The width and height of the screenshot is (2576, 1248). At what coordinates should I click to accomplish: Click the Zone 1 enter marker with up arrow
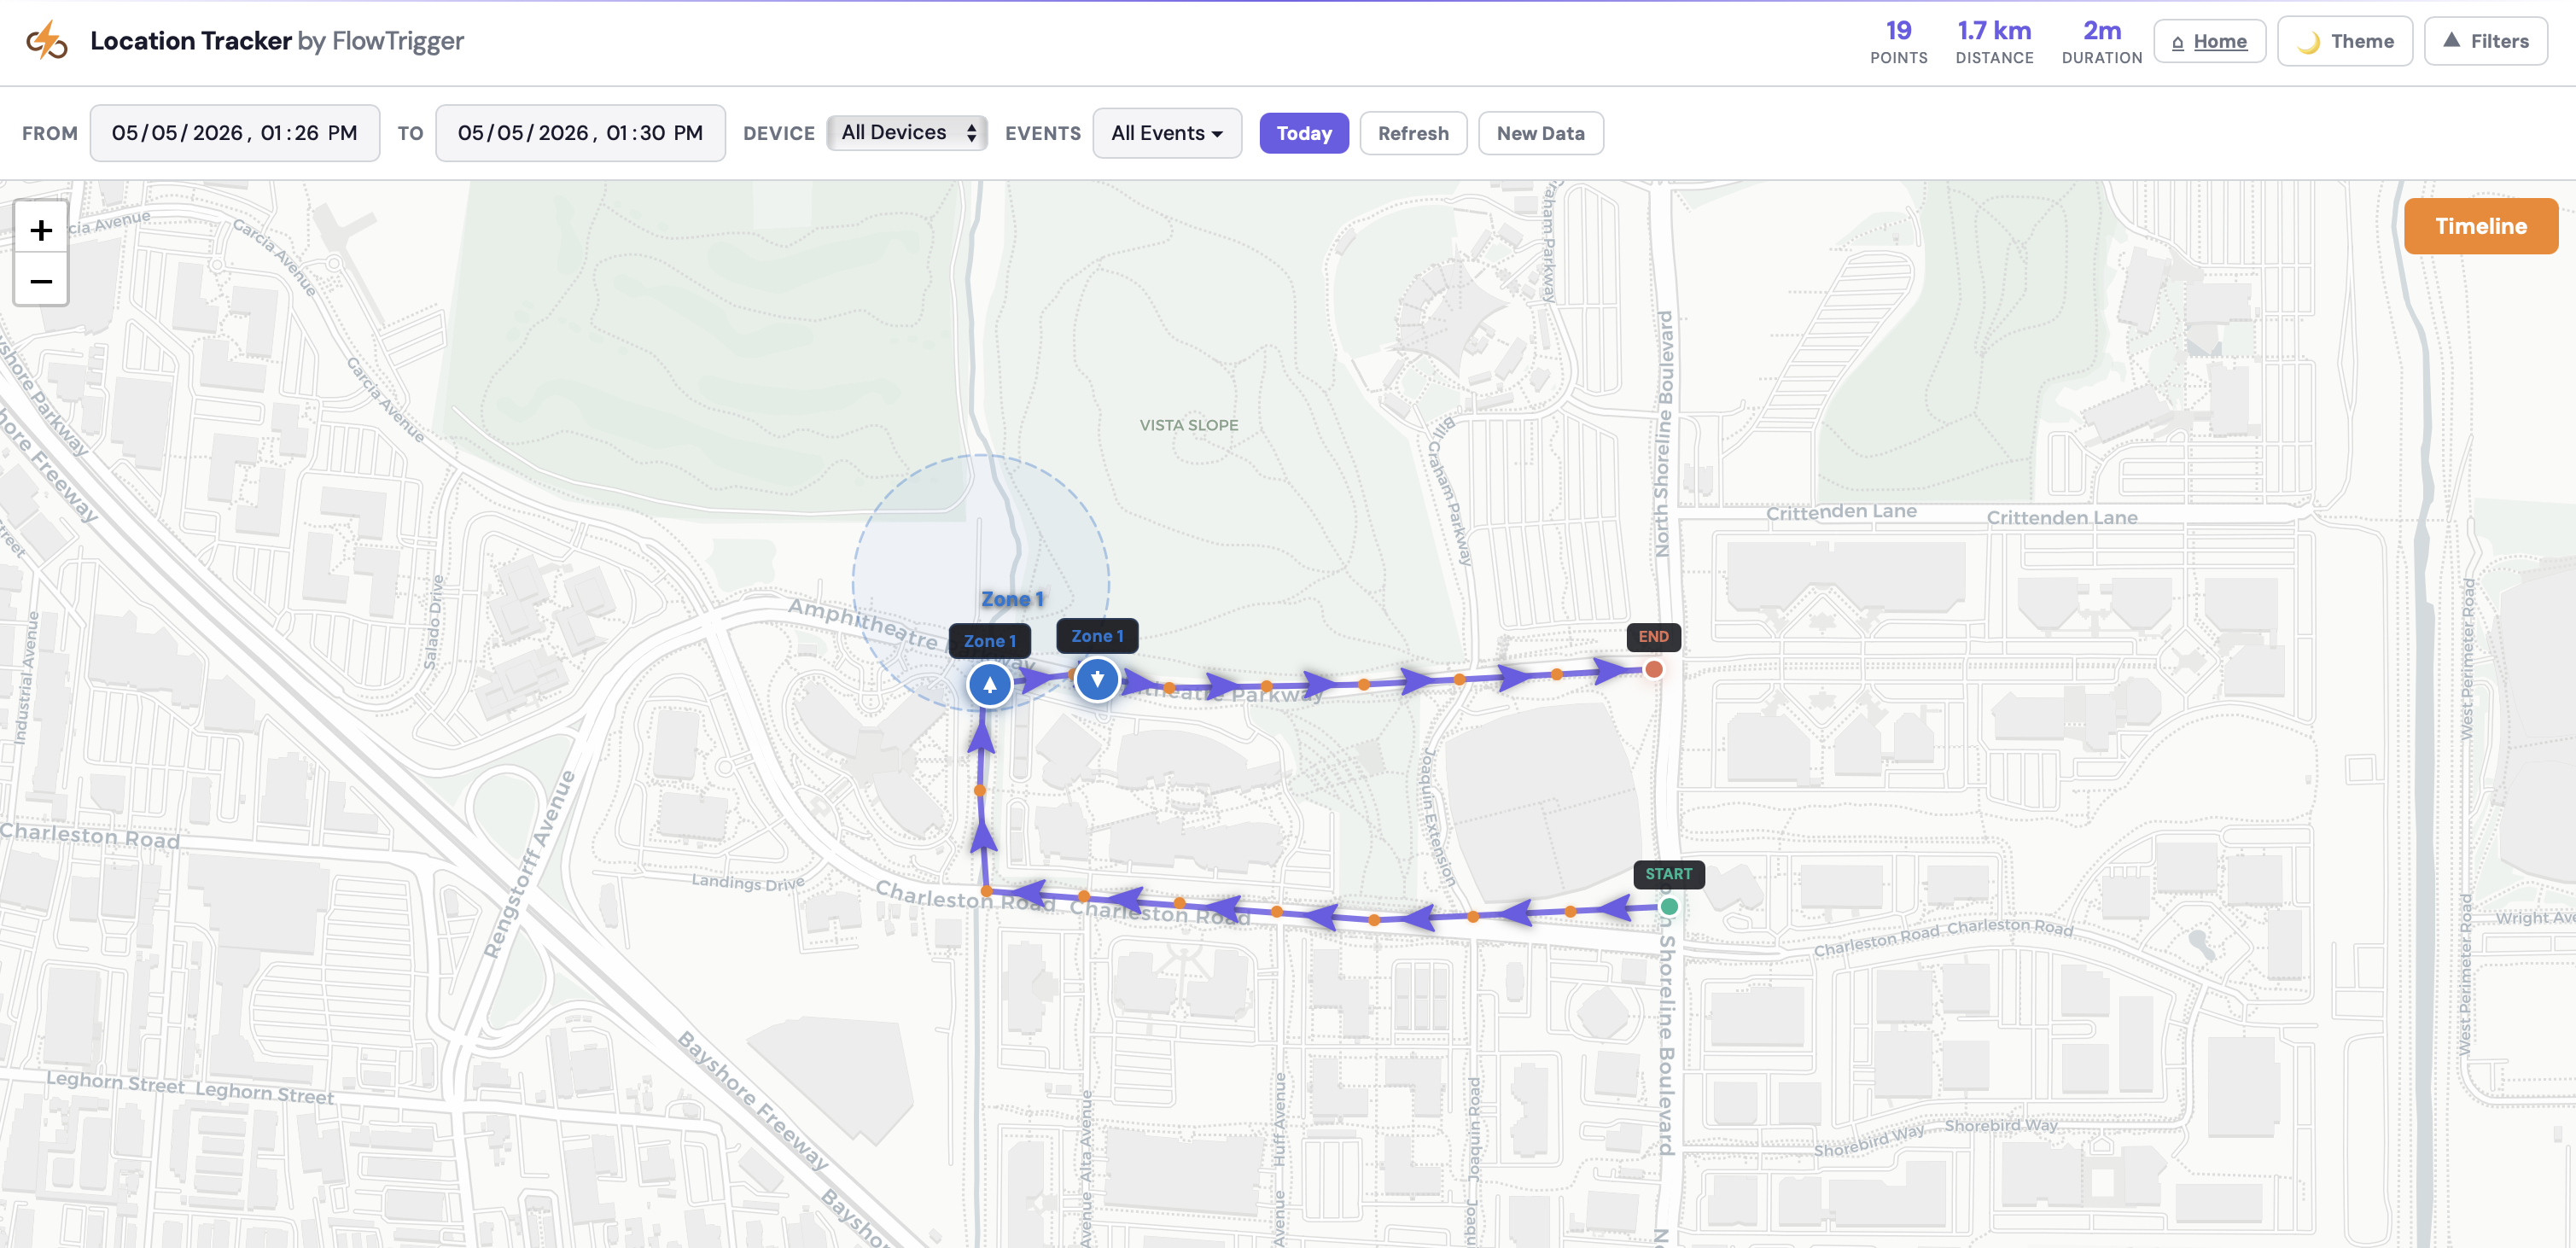(x=989, y=685)
